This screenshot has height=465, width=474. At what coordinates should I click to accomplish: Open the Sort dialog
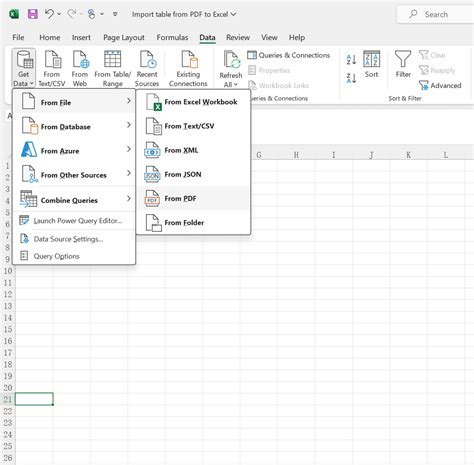click(x=371, y=65)
